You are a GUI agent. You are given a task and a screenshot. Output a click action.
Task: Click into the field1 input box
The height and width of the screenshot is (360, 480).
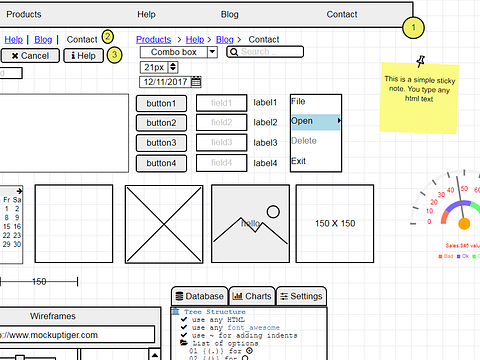(222, 103)
